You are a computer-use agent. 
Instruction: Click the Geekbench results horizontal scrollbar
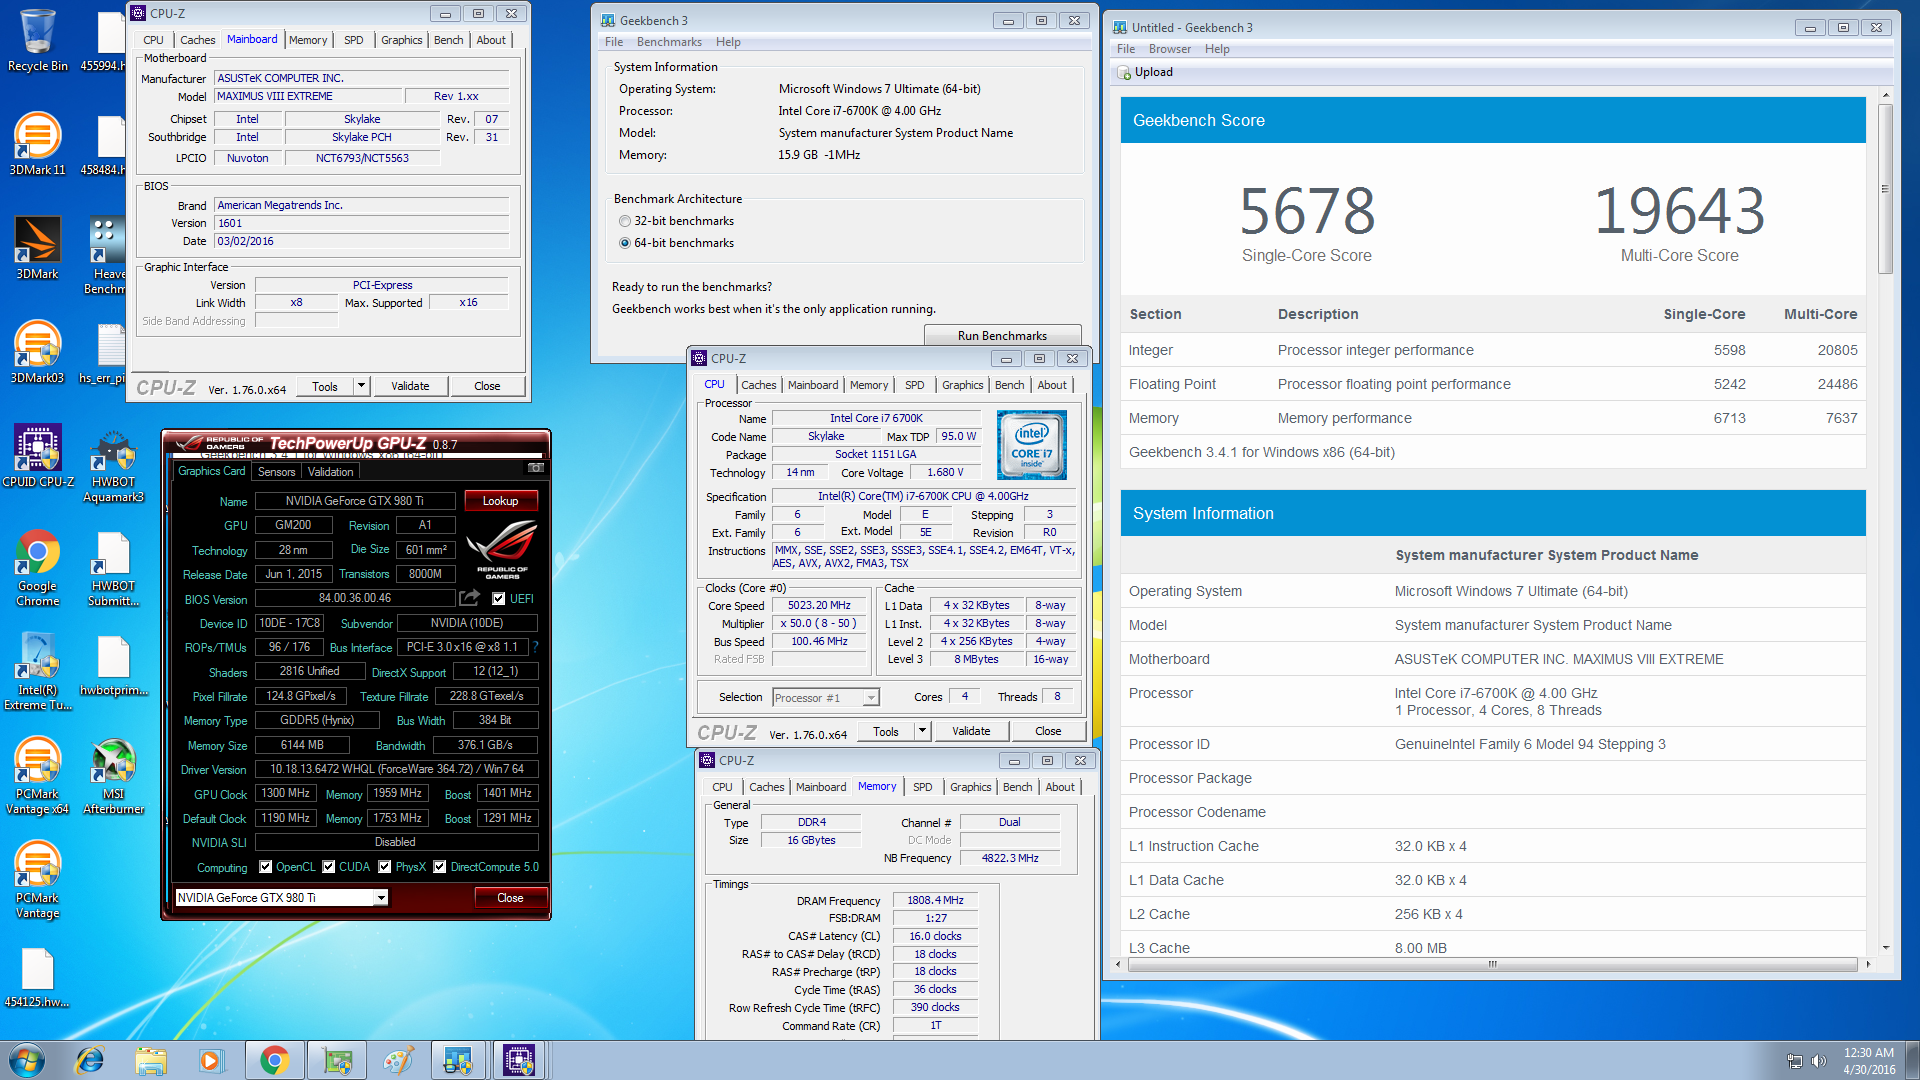(1492, 965)
